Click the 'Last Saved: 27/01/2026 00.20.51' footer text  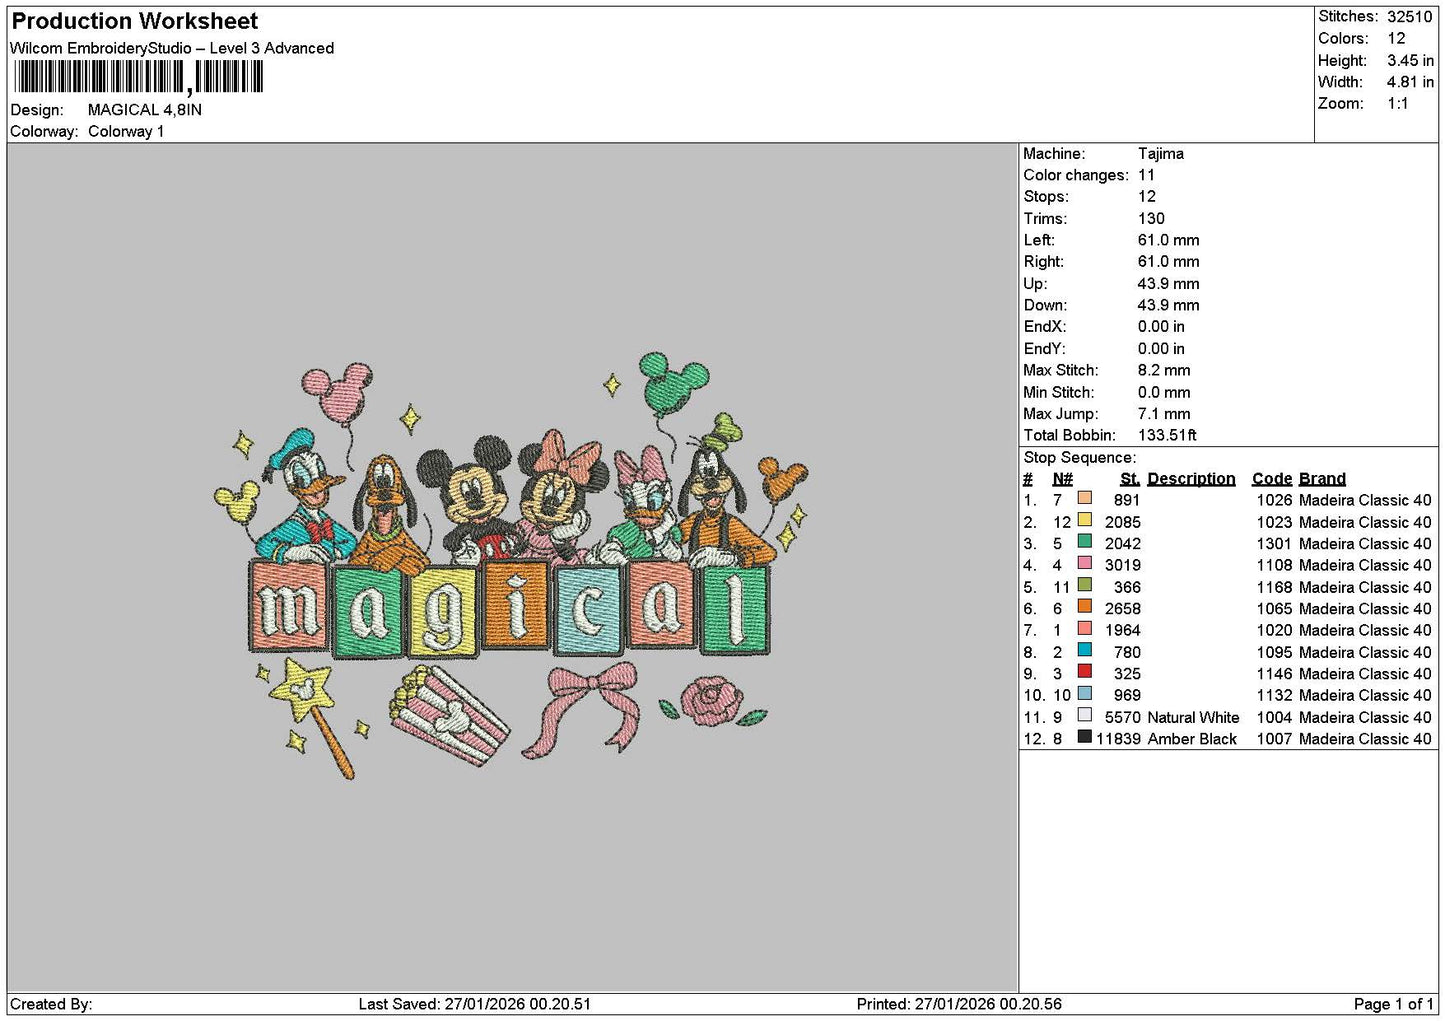474,1004
